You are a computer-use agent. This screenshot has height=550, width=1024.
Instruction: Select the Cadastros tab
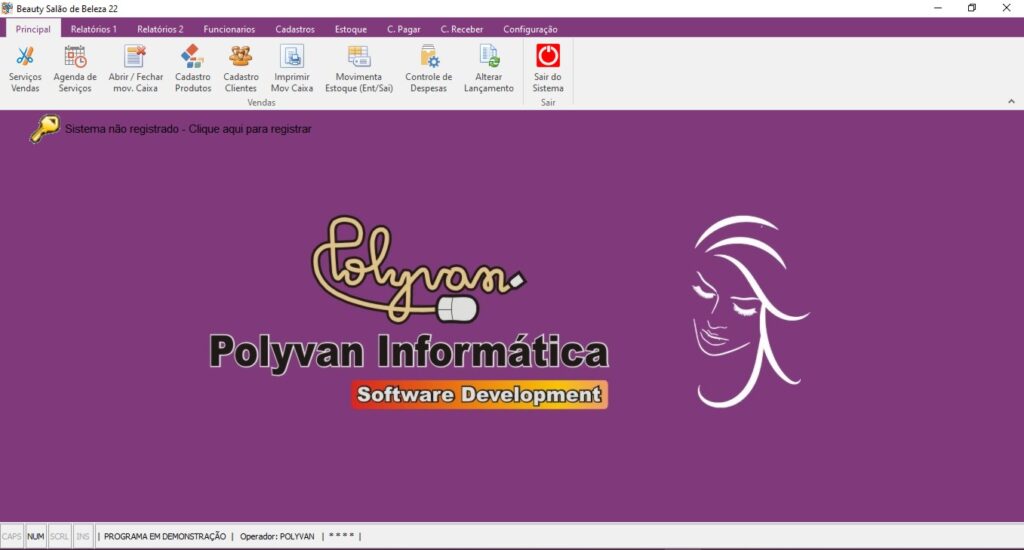pyautogui.click(x=295, y=29)
